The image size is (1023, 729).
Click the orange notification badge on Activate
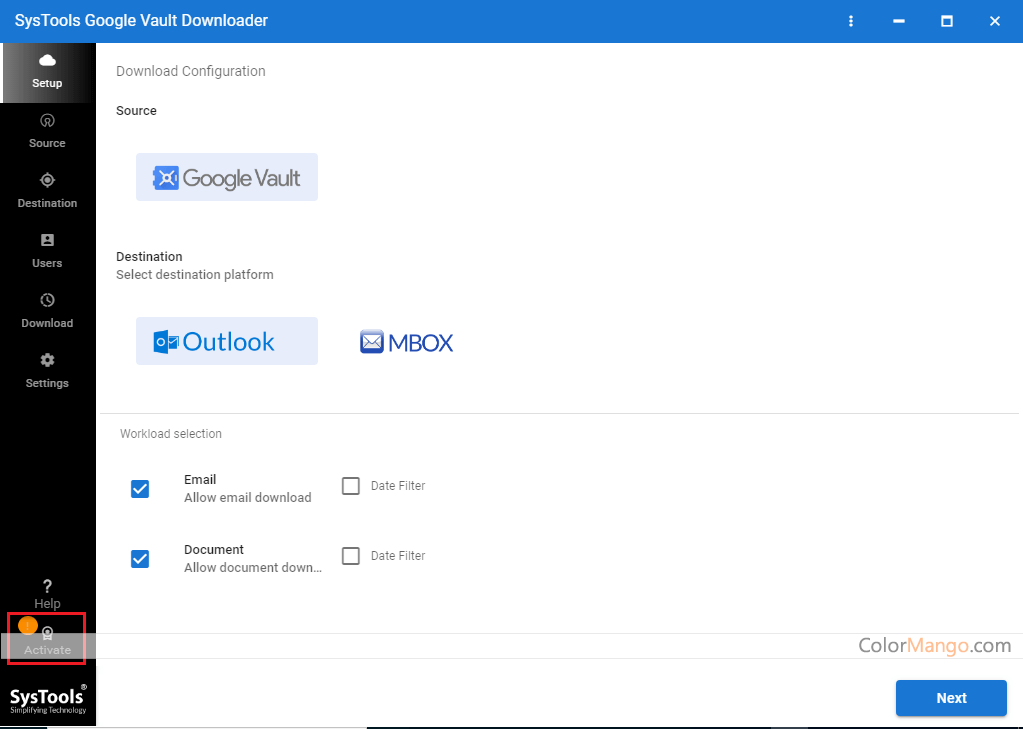tap(28, 626)
